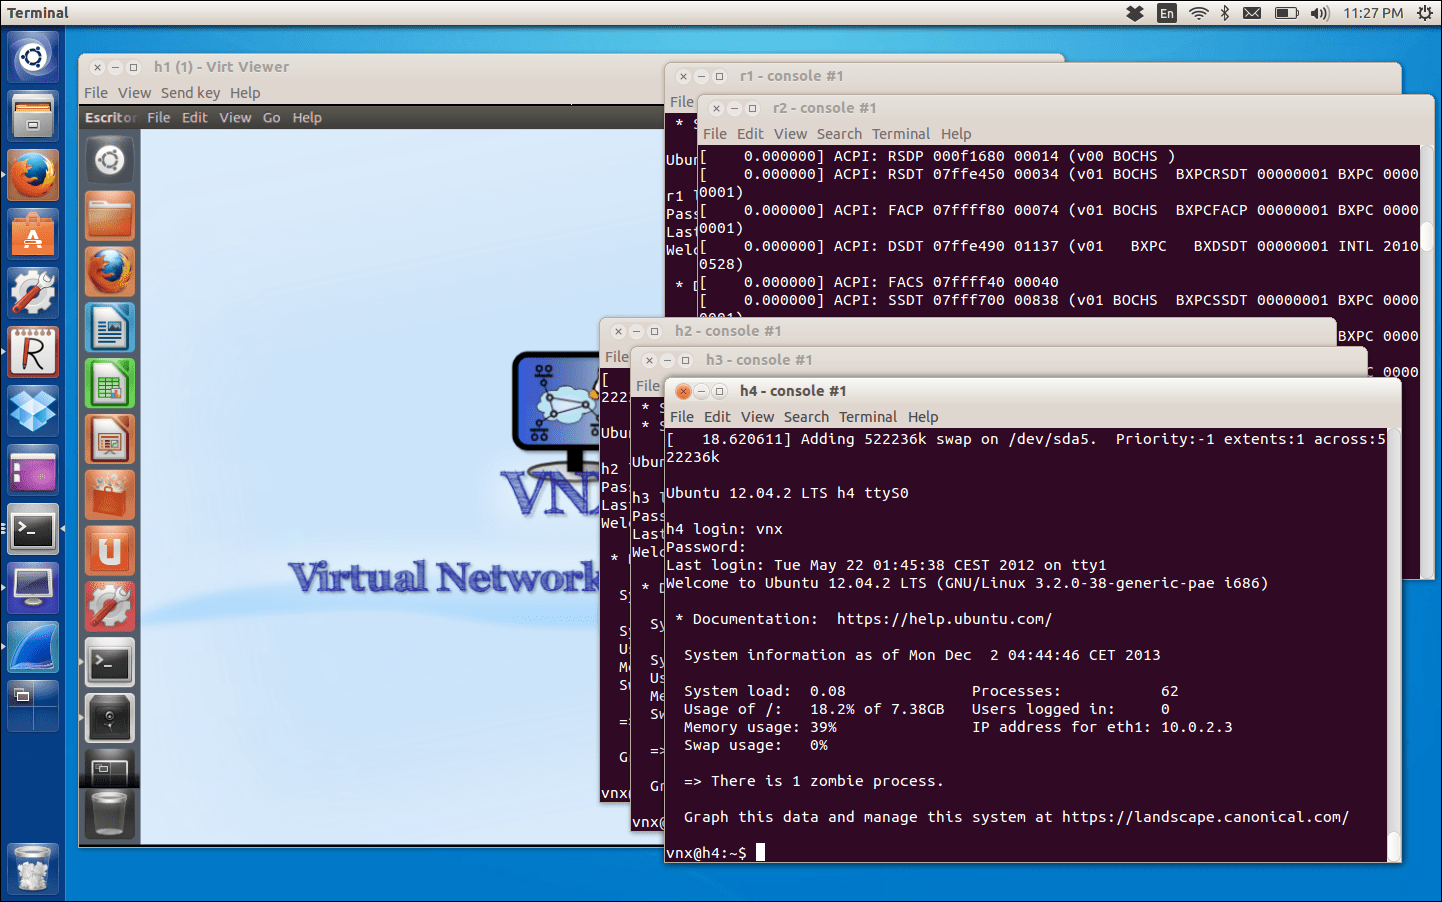Focus r1 console title bar
Screen dimensions: 1442x902
(1033, 76)
